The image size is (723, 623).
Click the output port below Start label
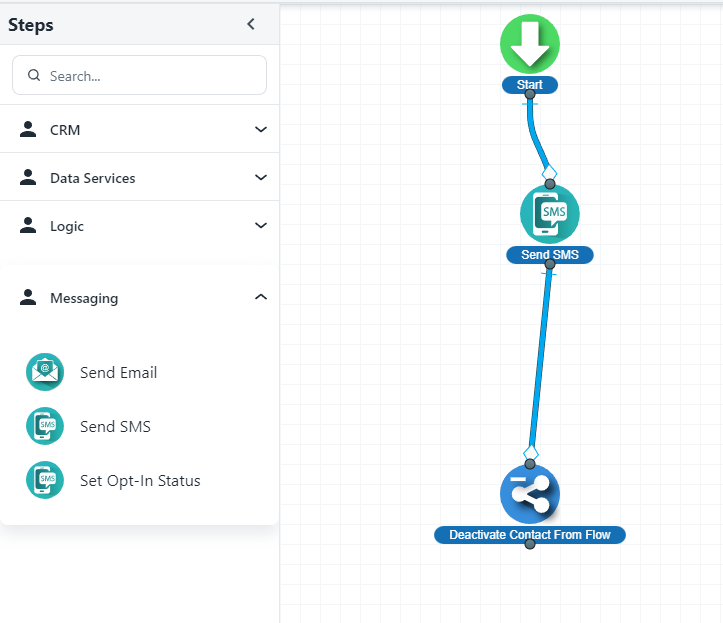tap(530, 96)
